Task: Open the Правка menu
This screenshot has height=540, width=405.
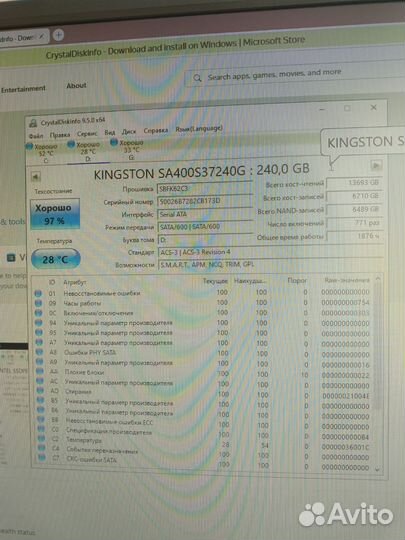Action: pyautogui.click(x=60, y=135)
